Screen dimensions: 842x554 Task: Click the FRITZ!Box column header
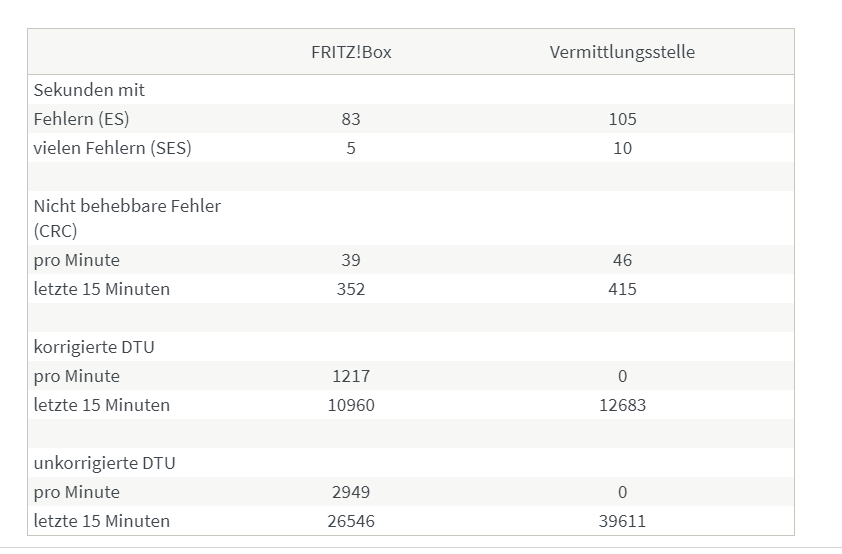[x=351, y=52]
